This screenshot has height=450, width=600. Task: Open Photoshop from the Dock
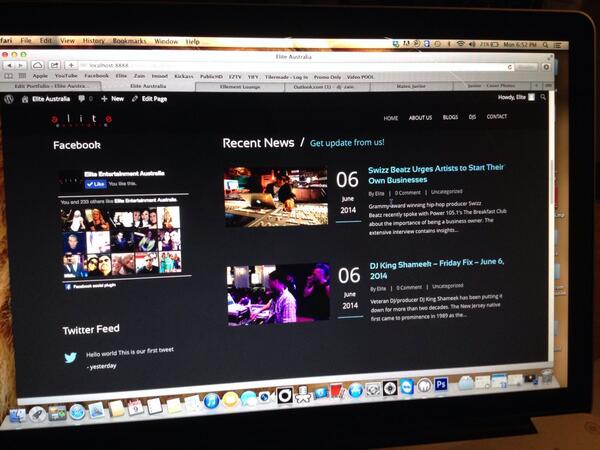click(440, 384)
